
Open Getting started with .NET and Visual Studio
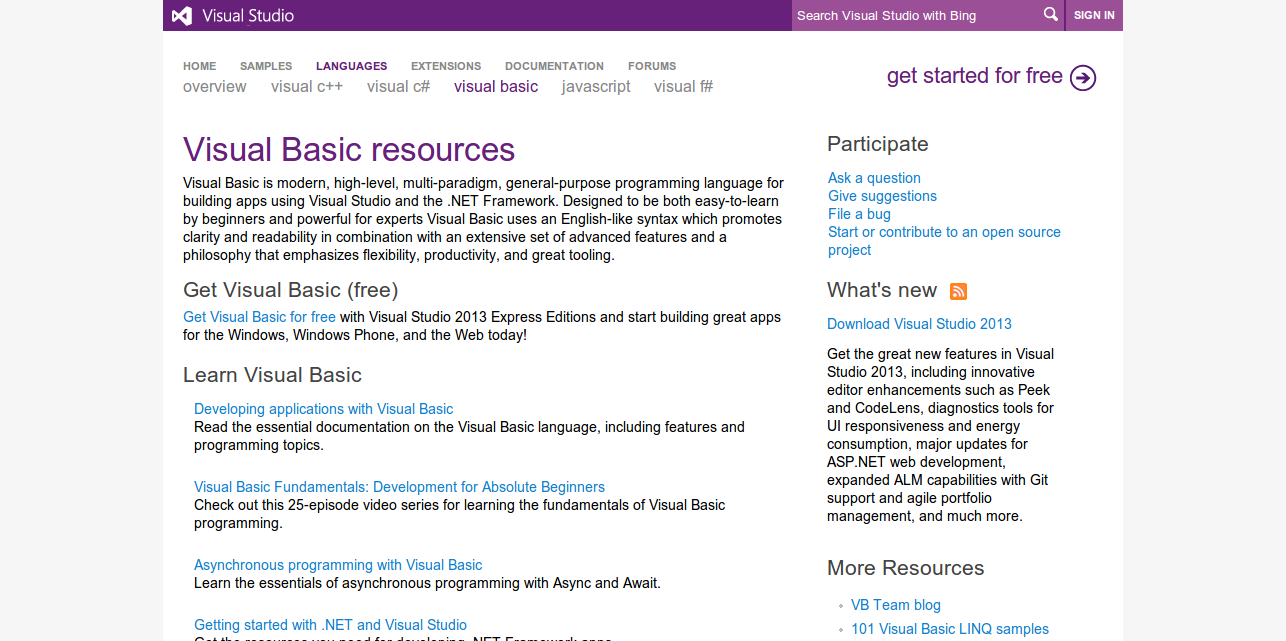[x=331, y=625]
